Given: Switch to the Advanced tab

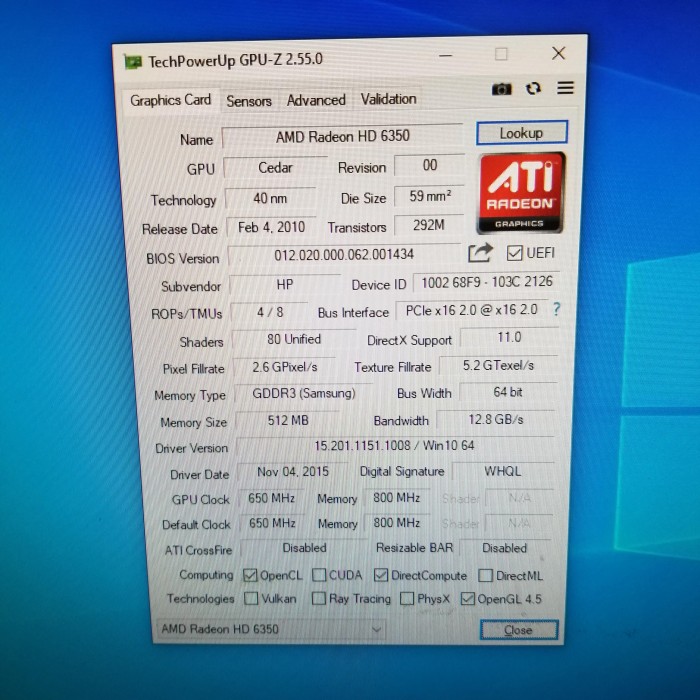Looking at the screenshot, I should pos(316,100).
